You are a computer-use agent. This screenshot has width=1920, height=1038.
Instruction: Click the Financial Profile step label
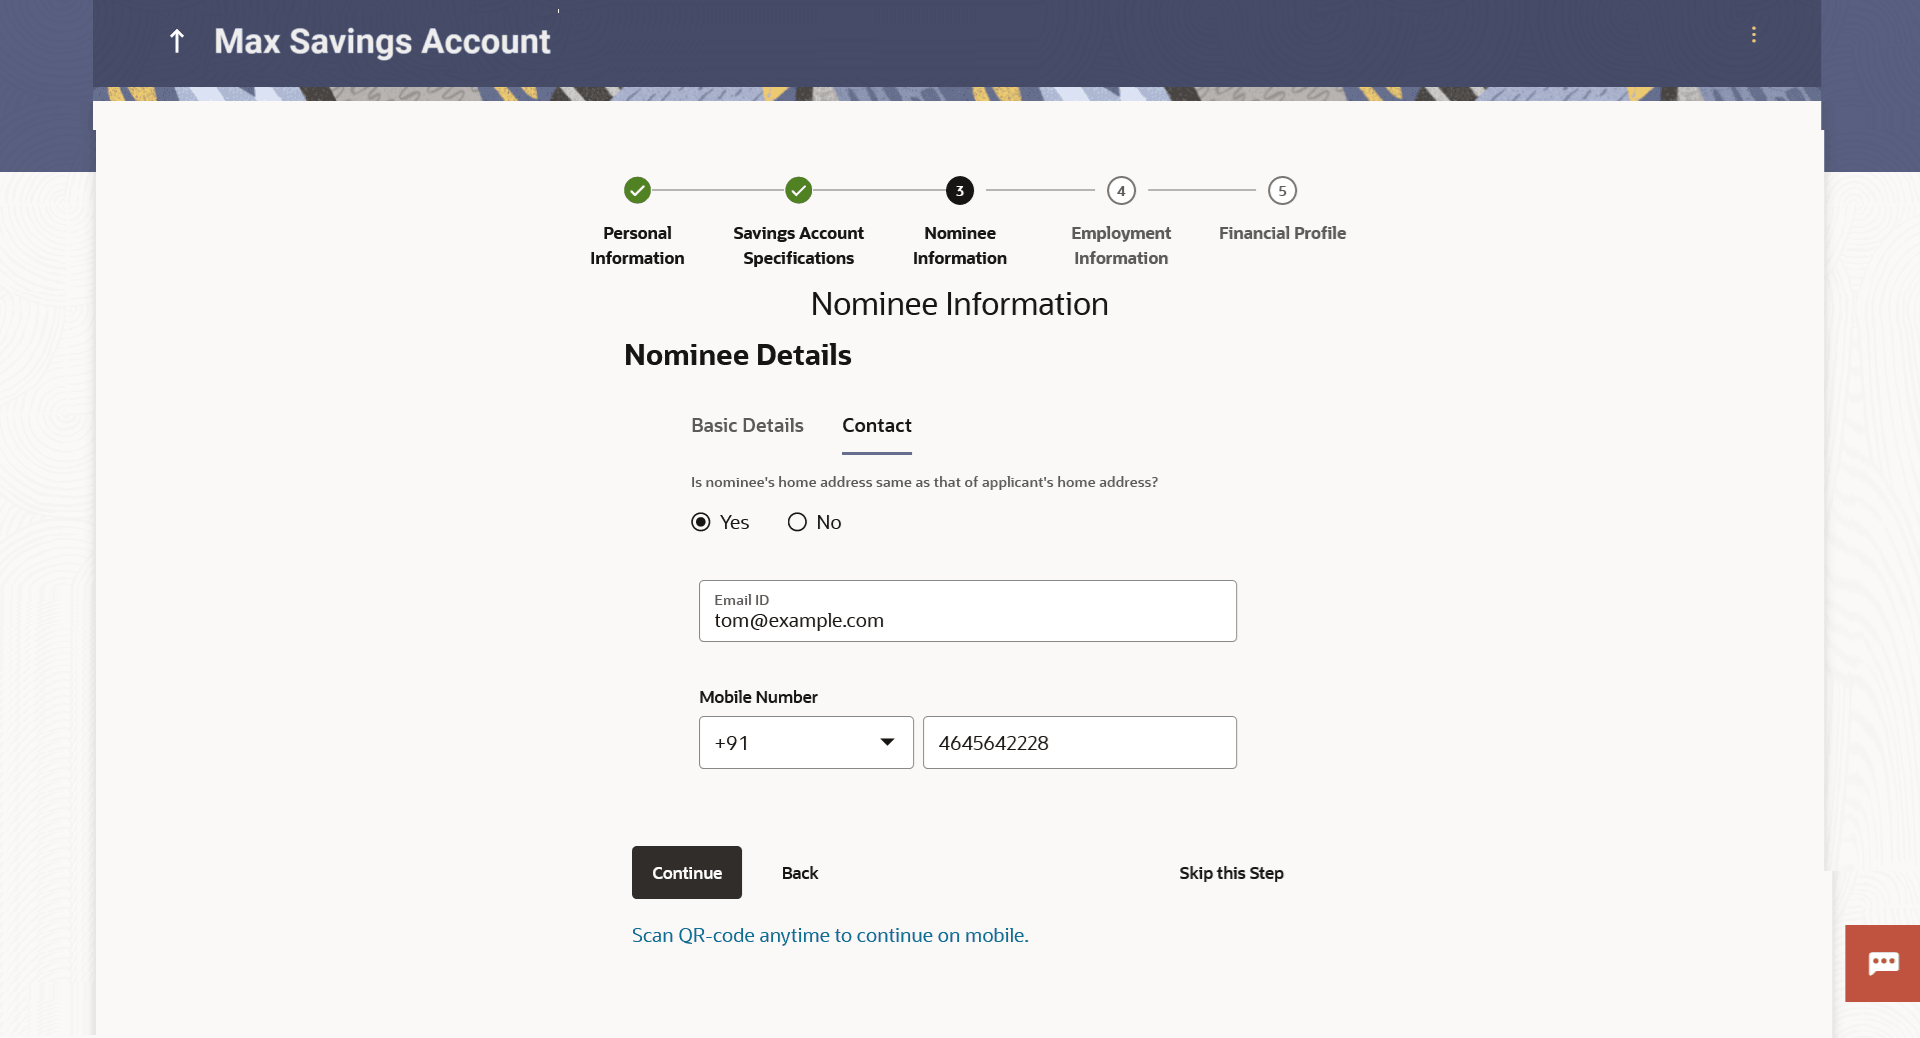tap(1282, 233)
